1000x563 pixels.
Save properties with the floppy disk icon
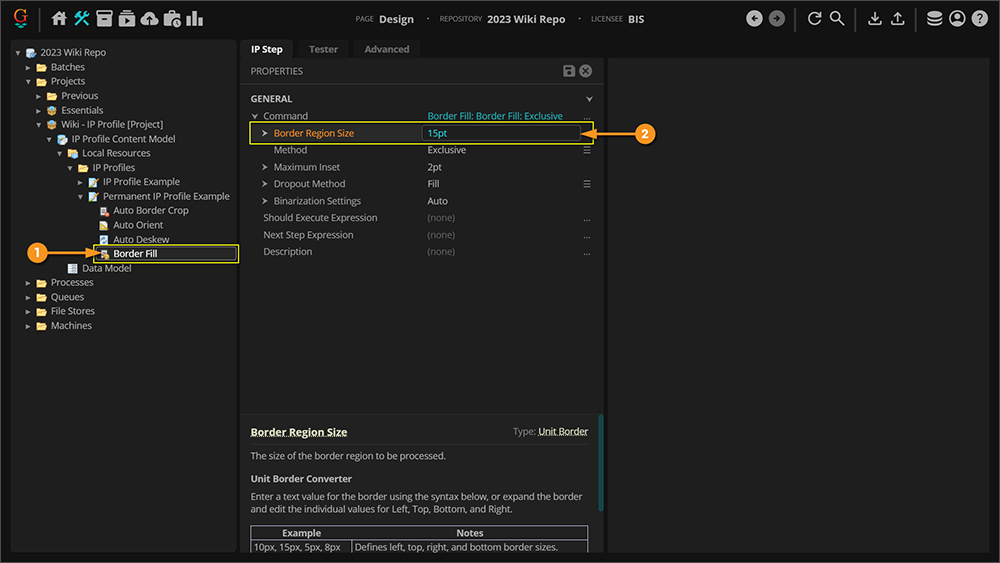569,71
